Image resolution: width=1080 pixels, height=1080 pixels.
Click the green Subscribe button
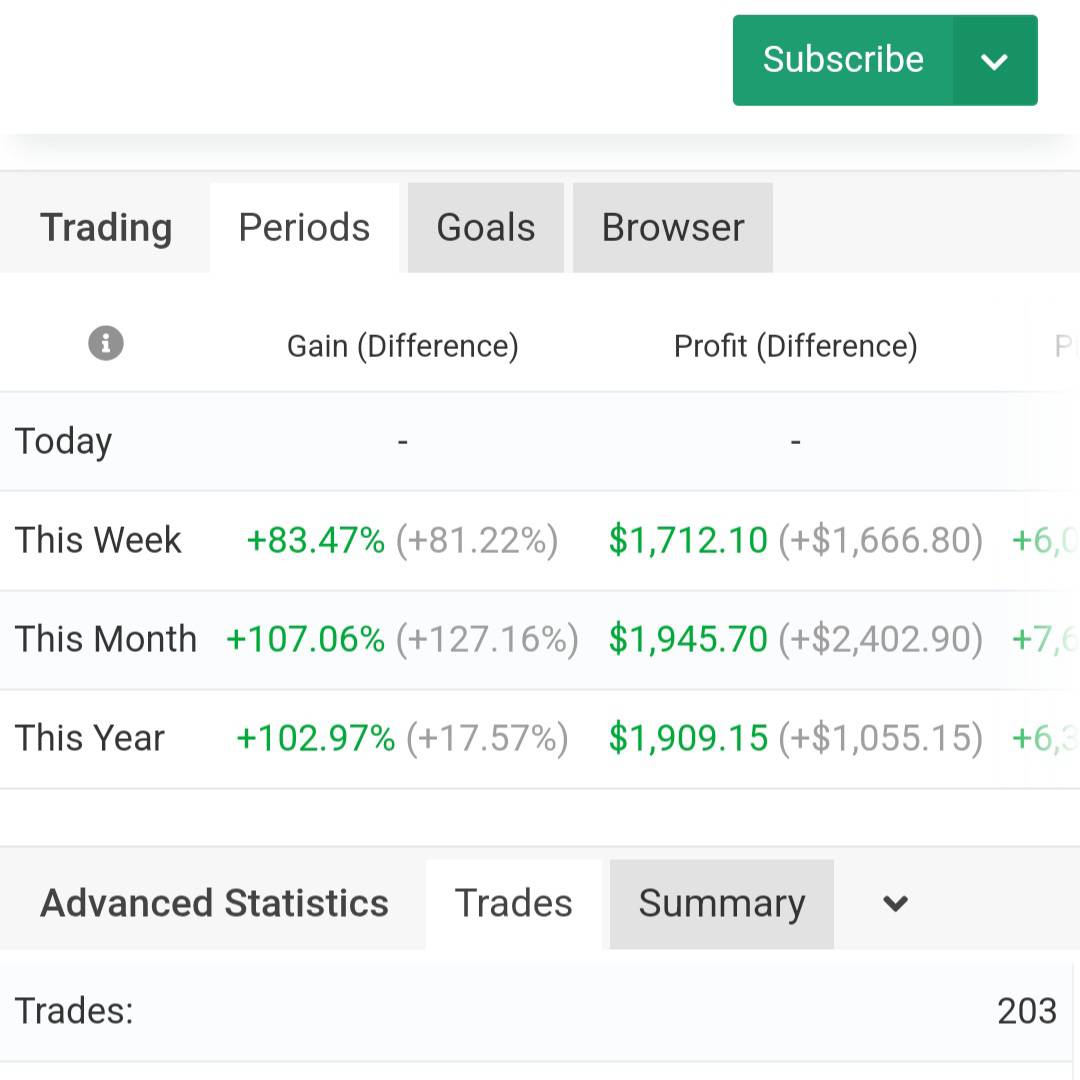coord(843,60)
